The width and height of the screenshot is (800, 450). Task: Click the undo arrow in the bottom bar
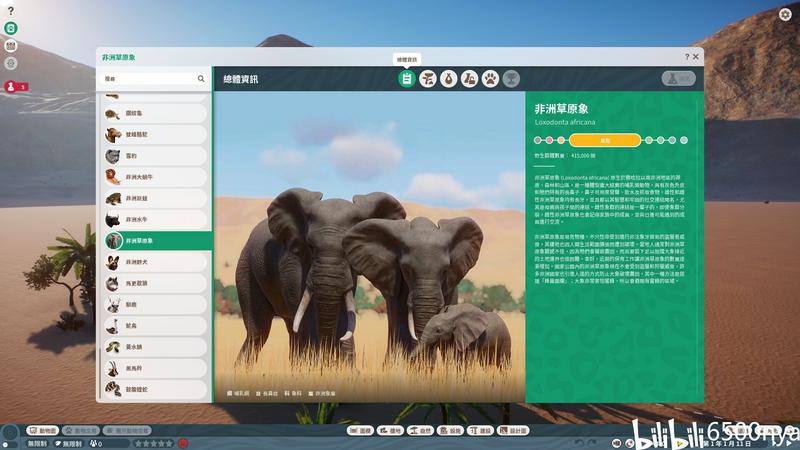[x=579, y=443]
